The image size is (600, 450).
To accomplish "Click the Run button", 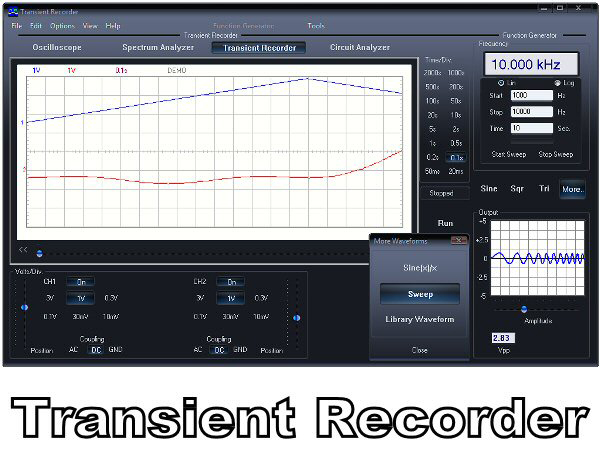I will point(445,223).
